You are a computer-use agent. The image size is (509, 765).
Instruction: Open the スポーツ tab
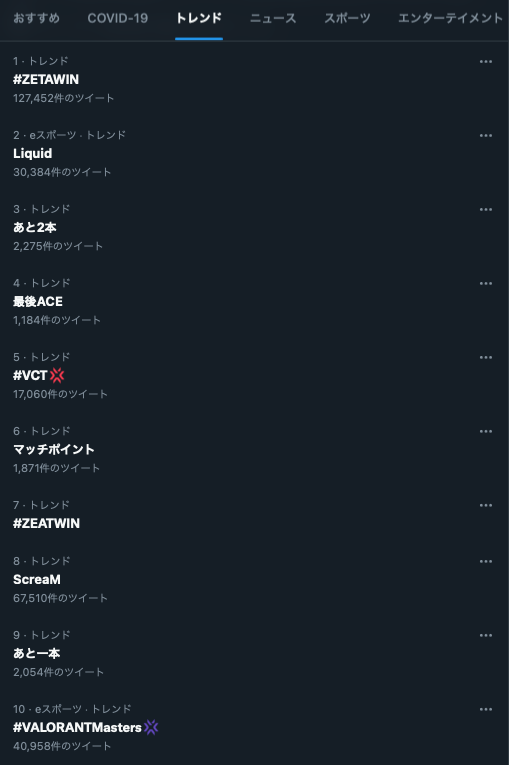[347, 19]
